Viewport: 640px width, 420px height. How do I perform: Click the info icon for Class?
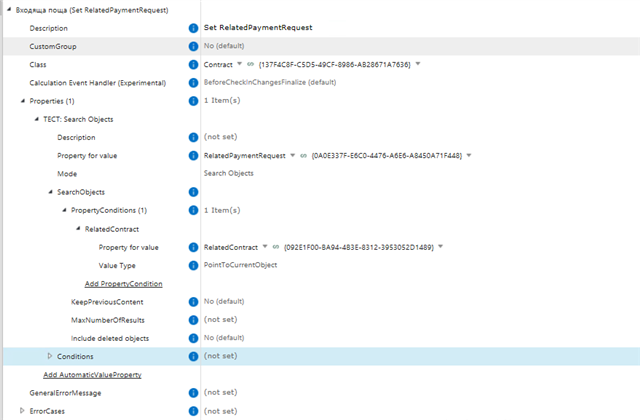(x=194, y=64)
